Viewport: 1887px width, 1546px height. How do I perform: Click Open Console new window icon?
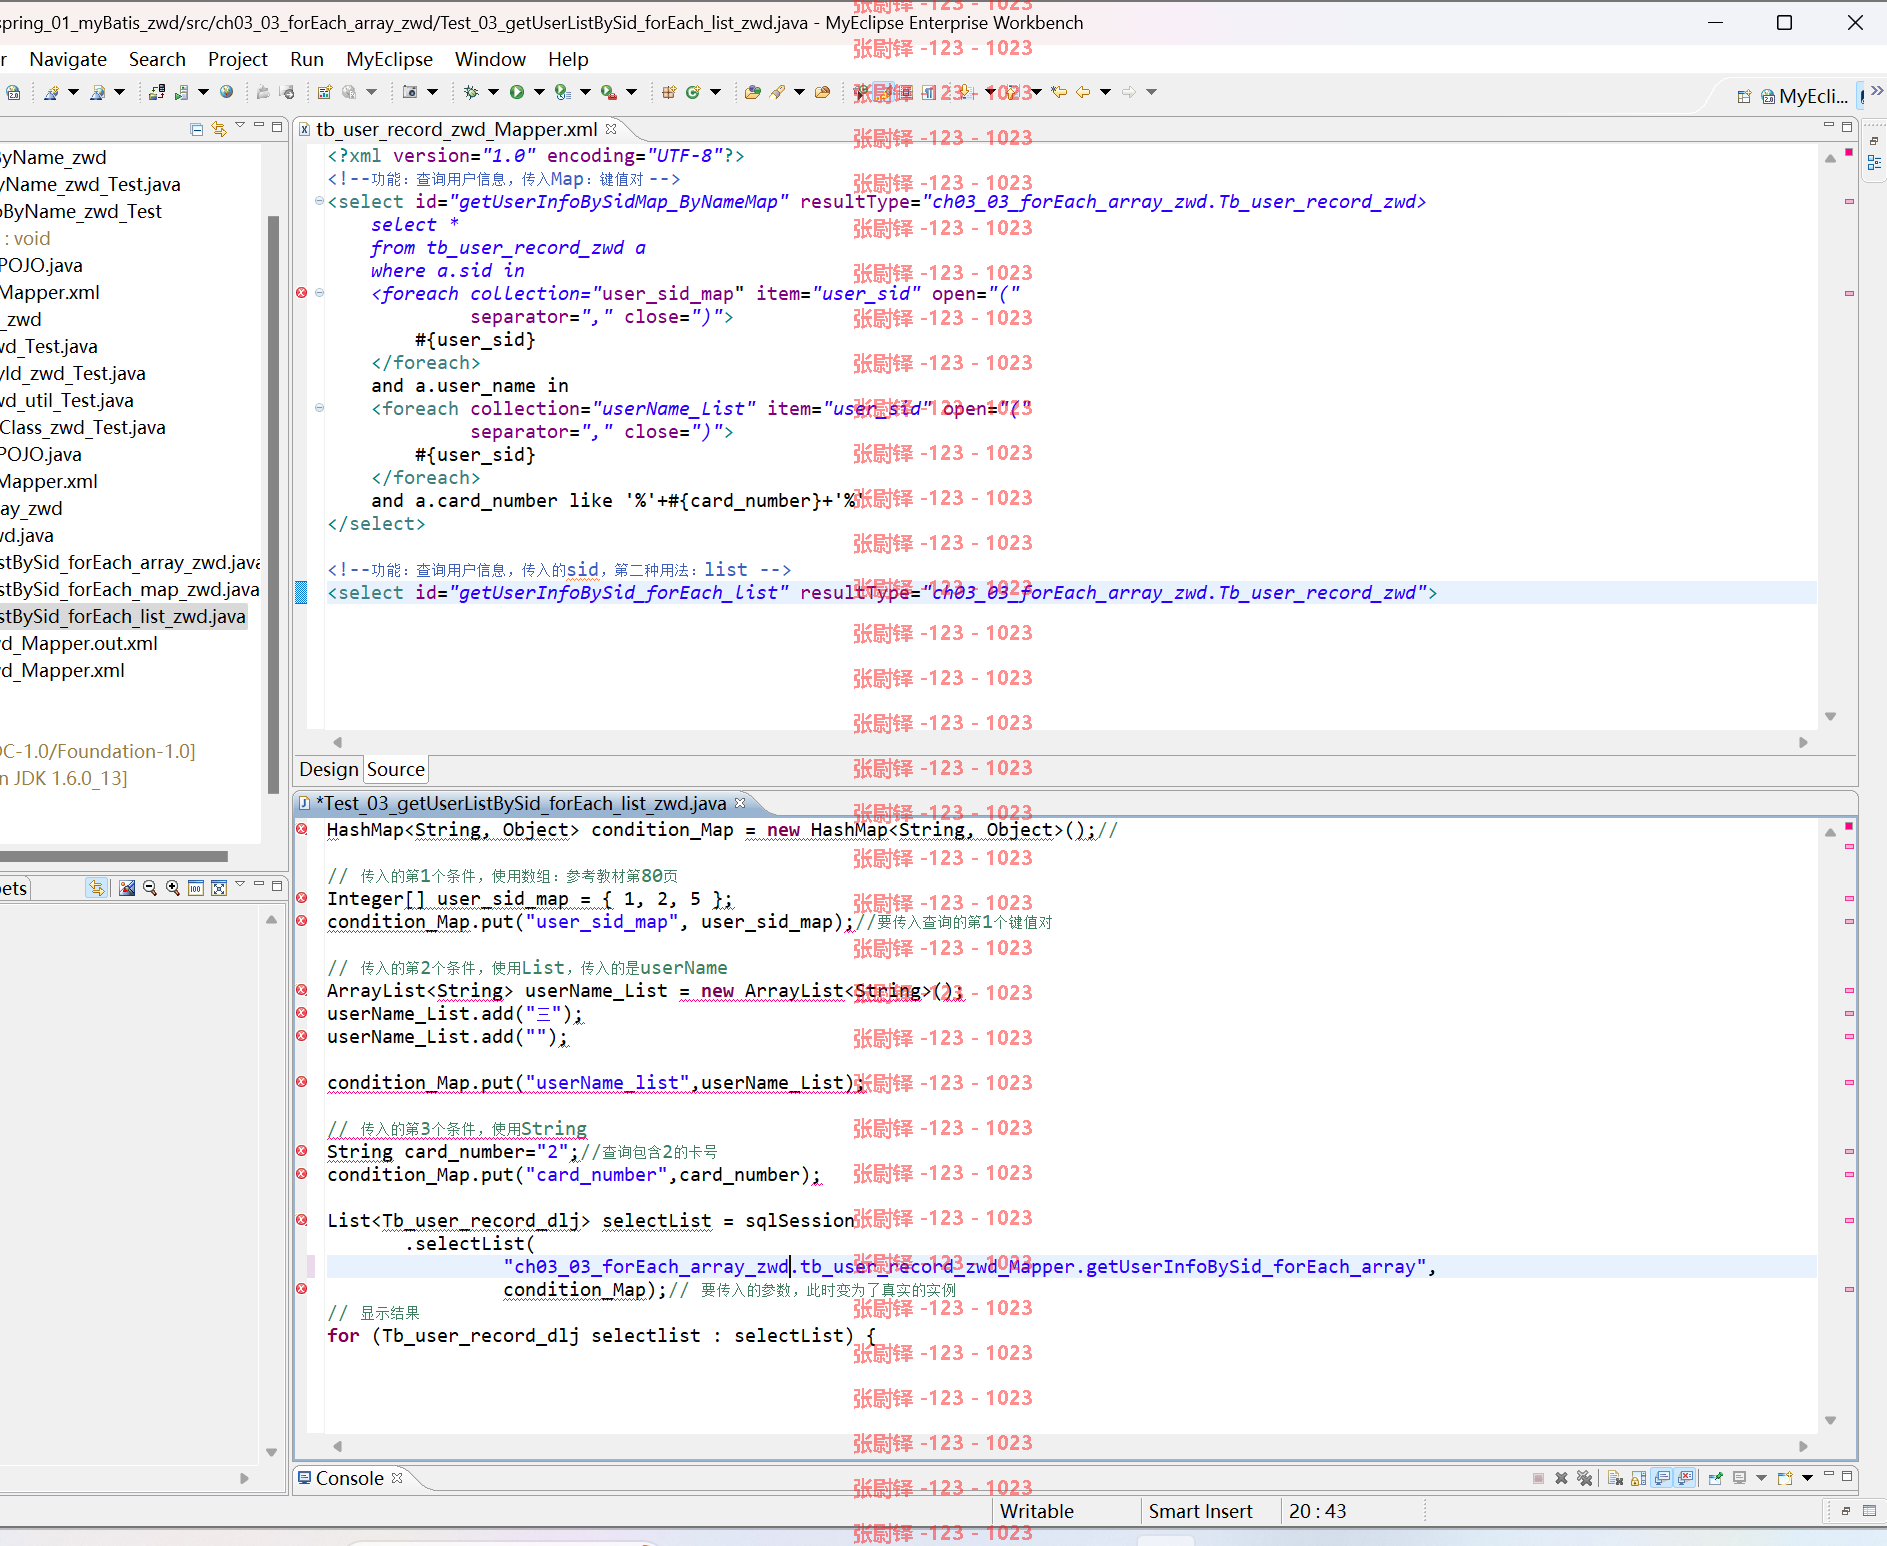tap(1785, 1478)
